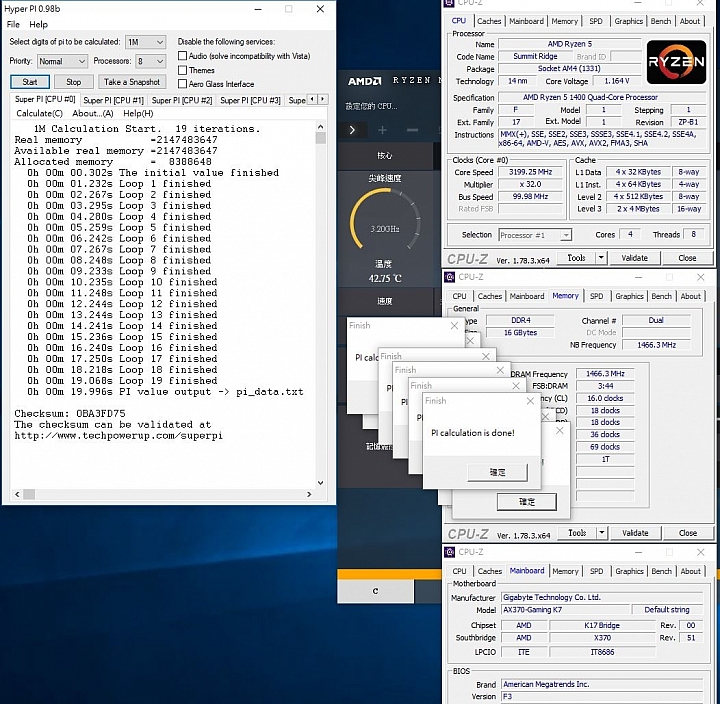Expand the Priority dropdown set to Normal

coord(63,61)
